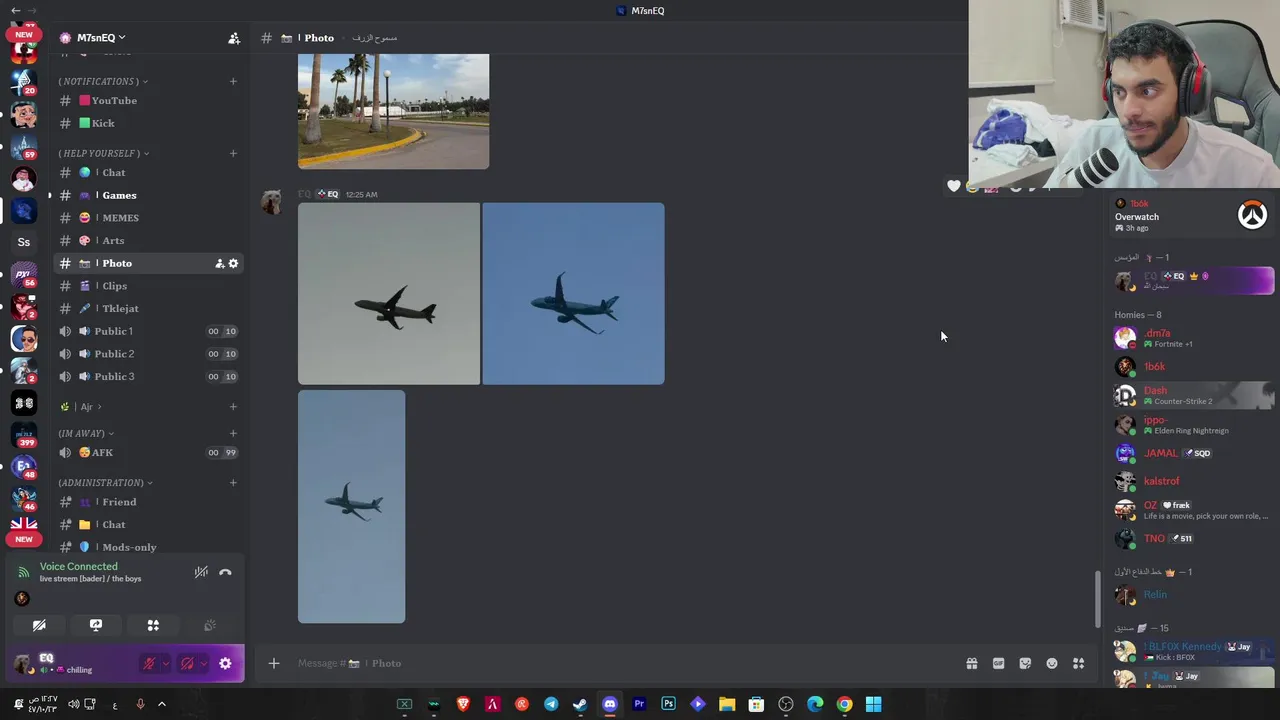Add channel to NOTIFICATIONS category
Image resolution: width=1280 pixels, height=720 pixels.
(x=233, y=81)
